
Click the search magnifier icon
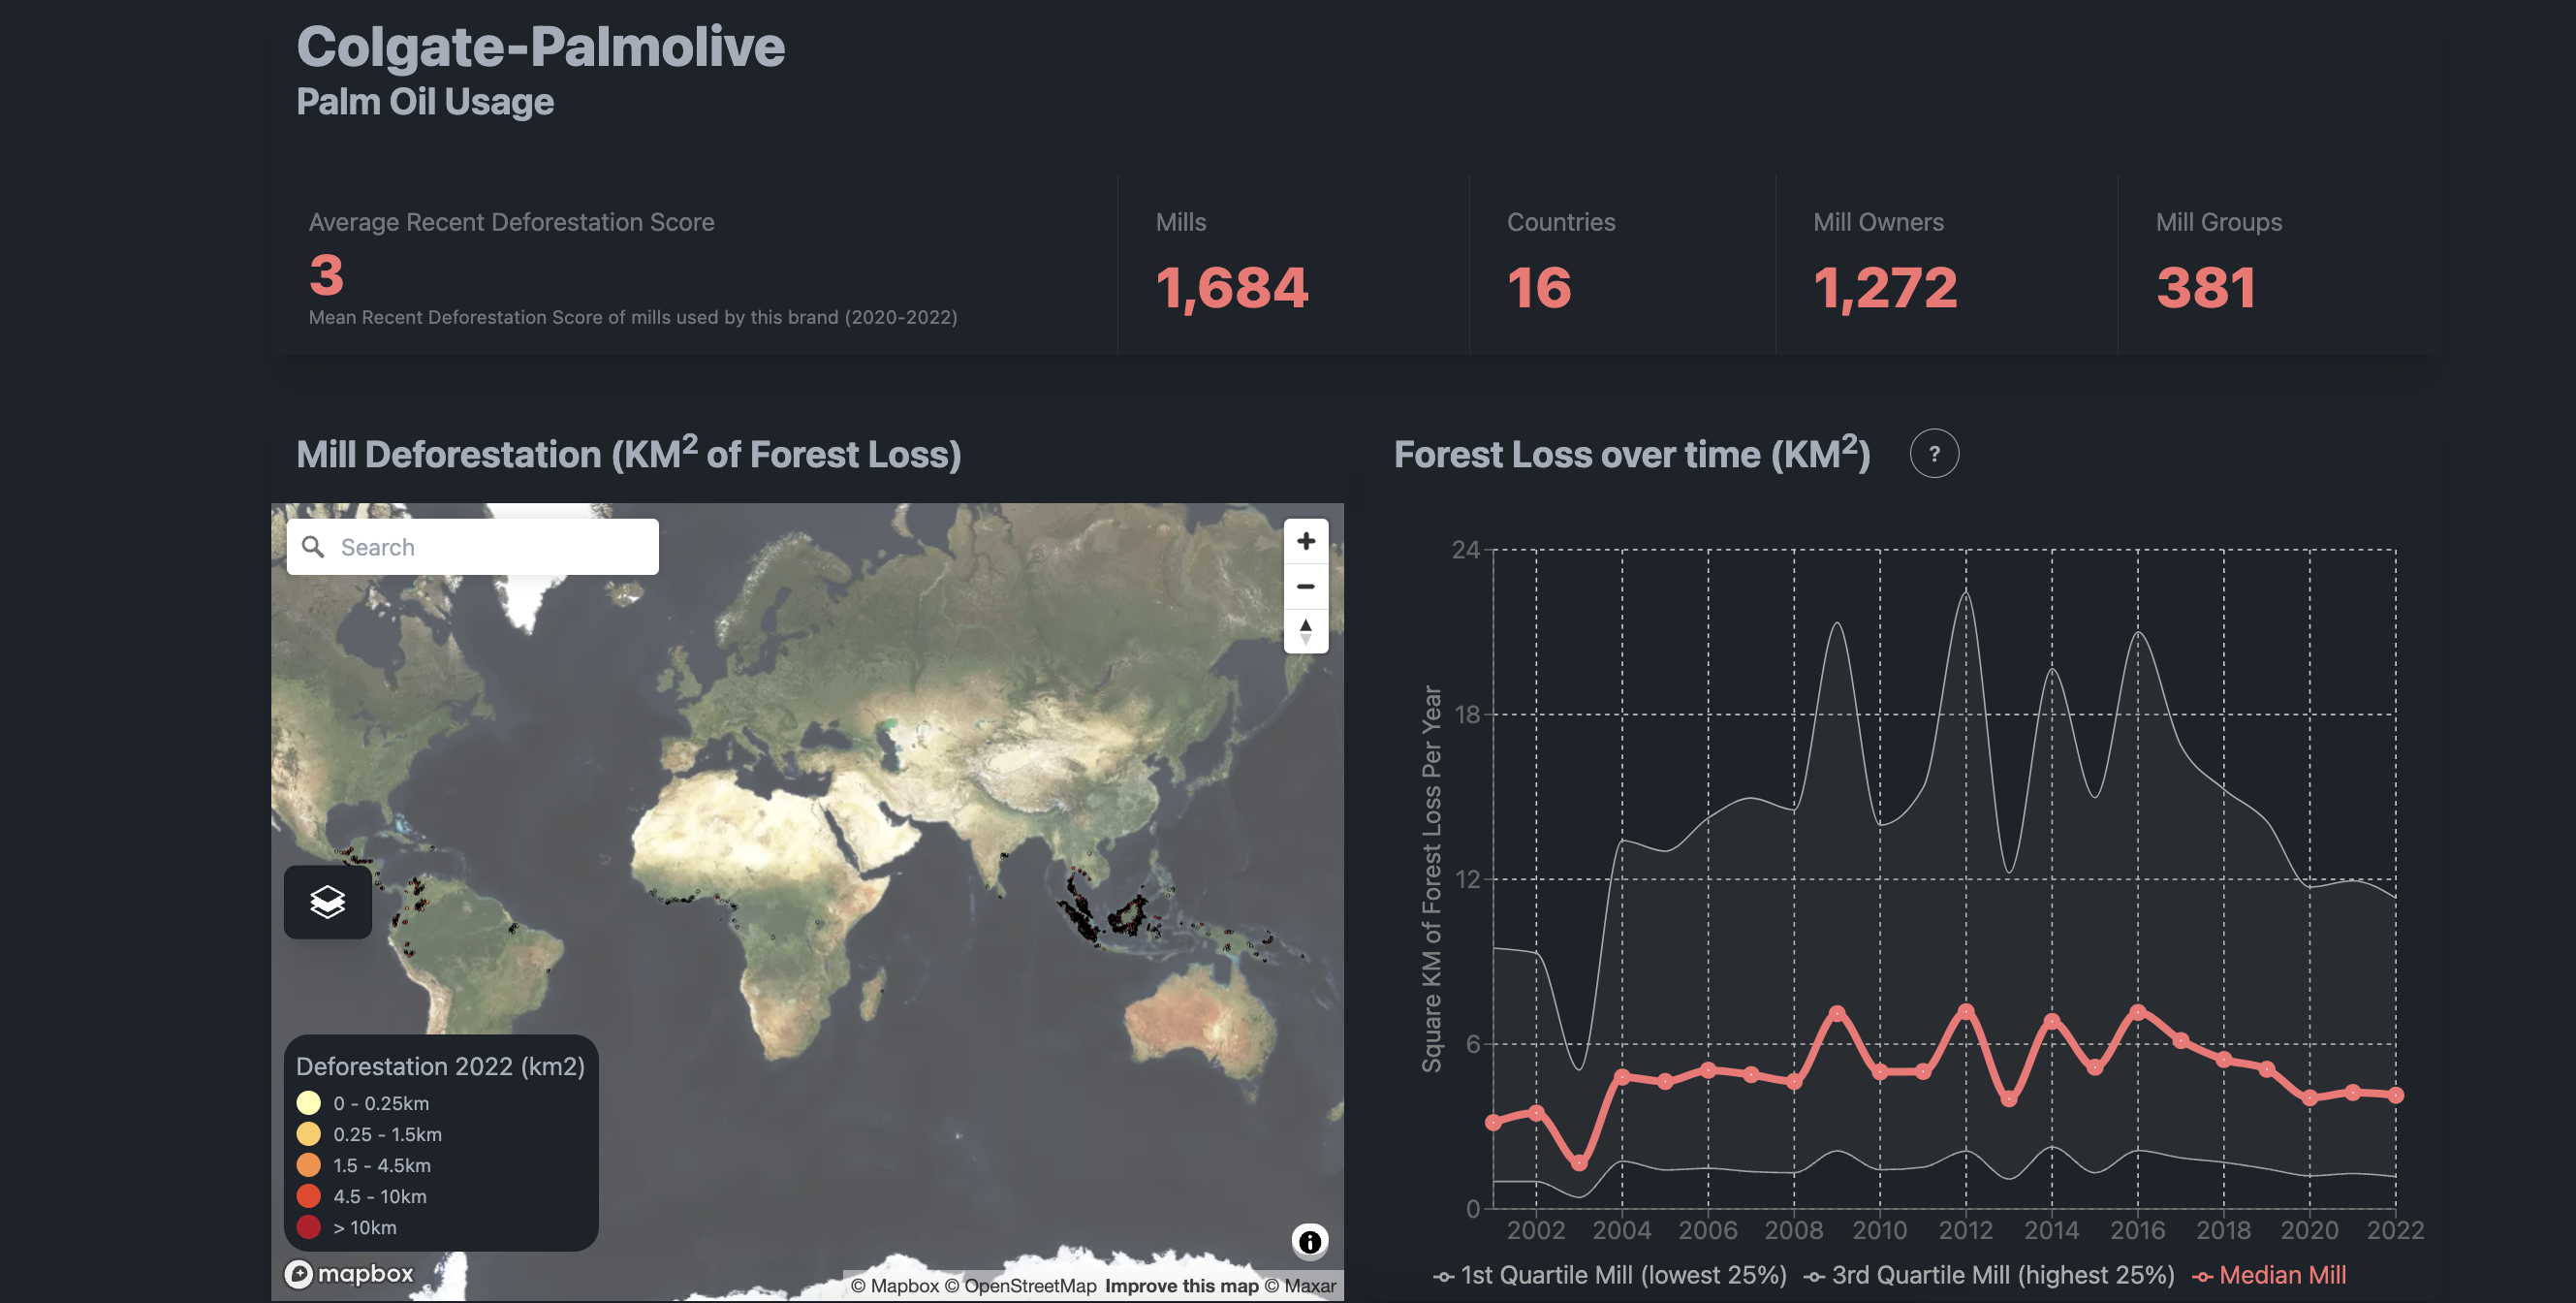(x=313, y=547)
